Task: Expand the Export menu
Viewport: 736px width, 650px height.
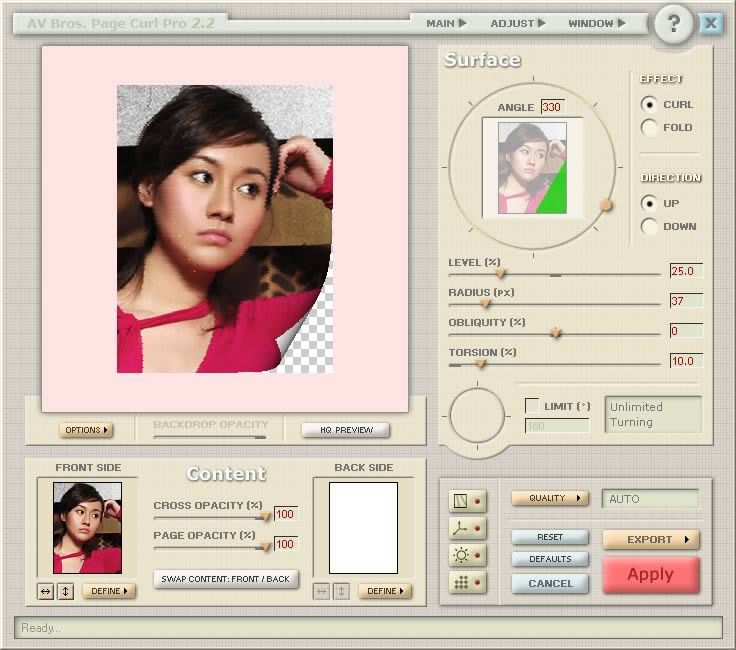Action: pos(650,539)
